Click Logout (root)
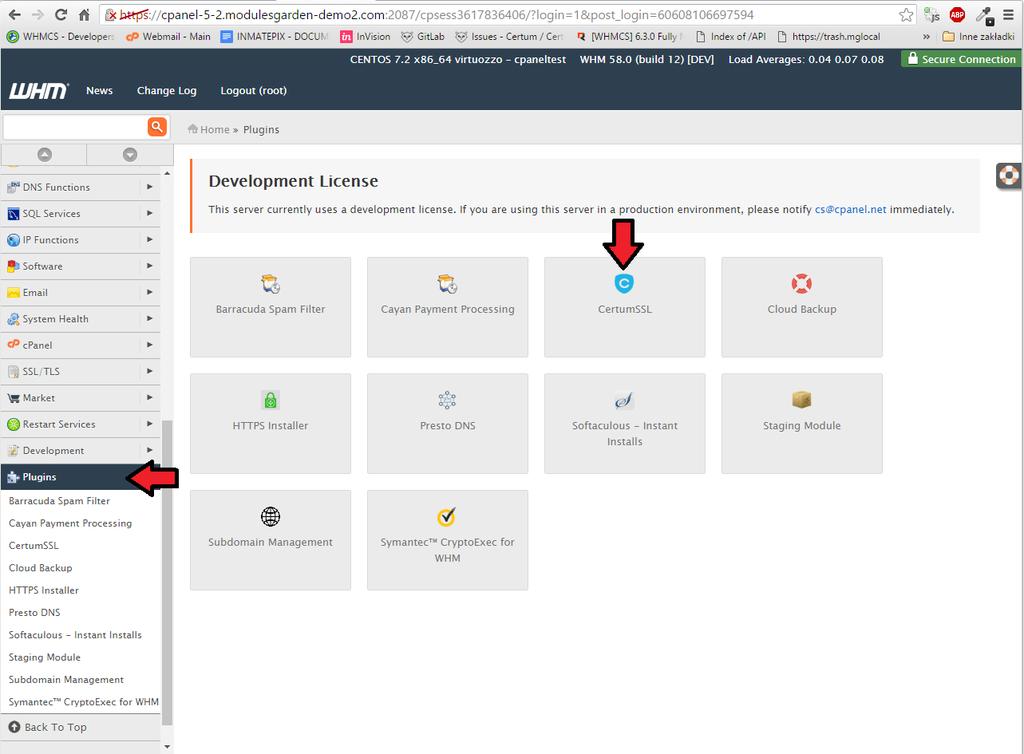Image resolution: width=1024 pixels, height=754 pixels. pyautogui.click(x=253, y=91)
